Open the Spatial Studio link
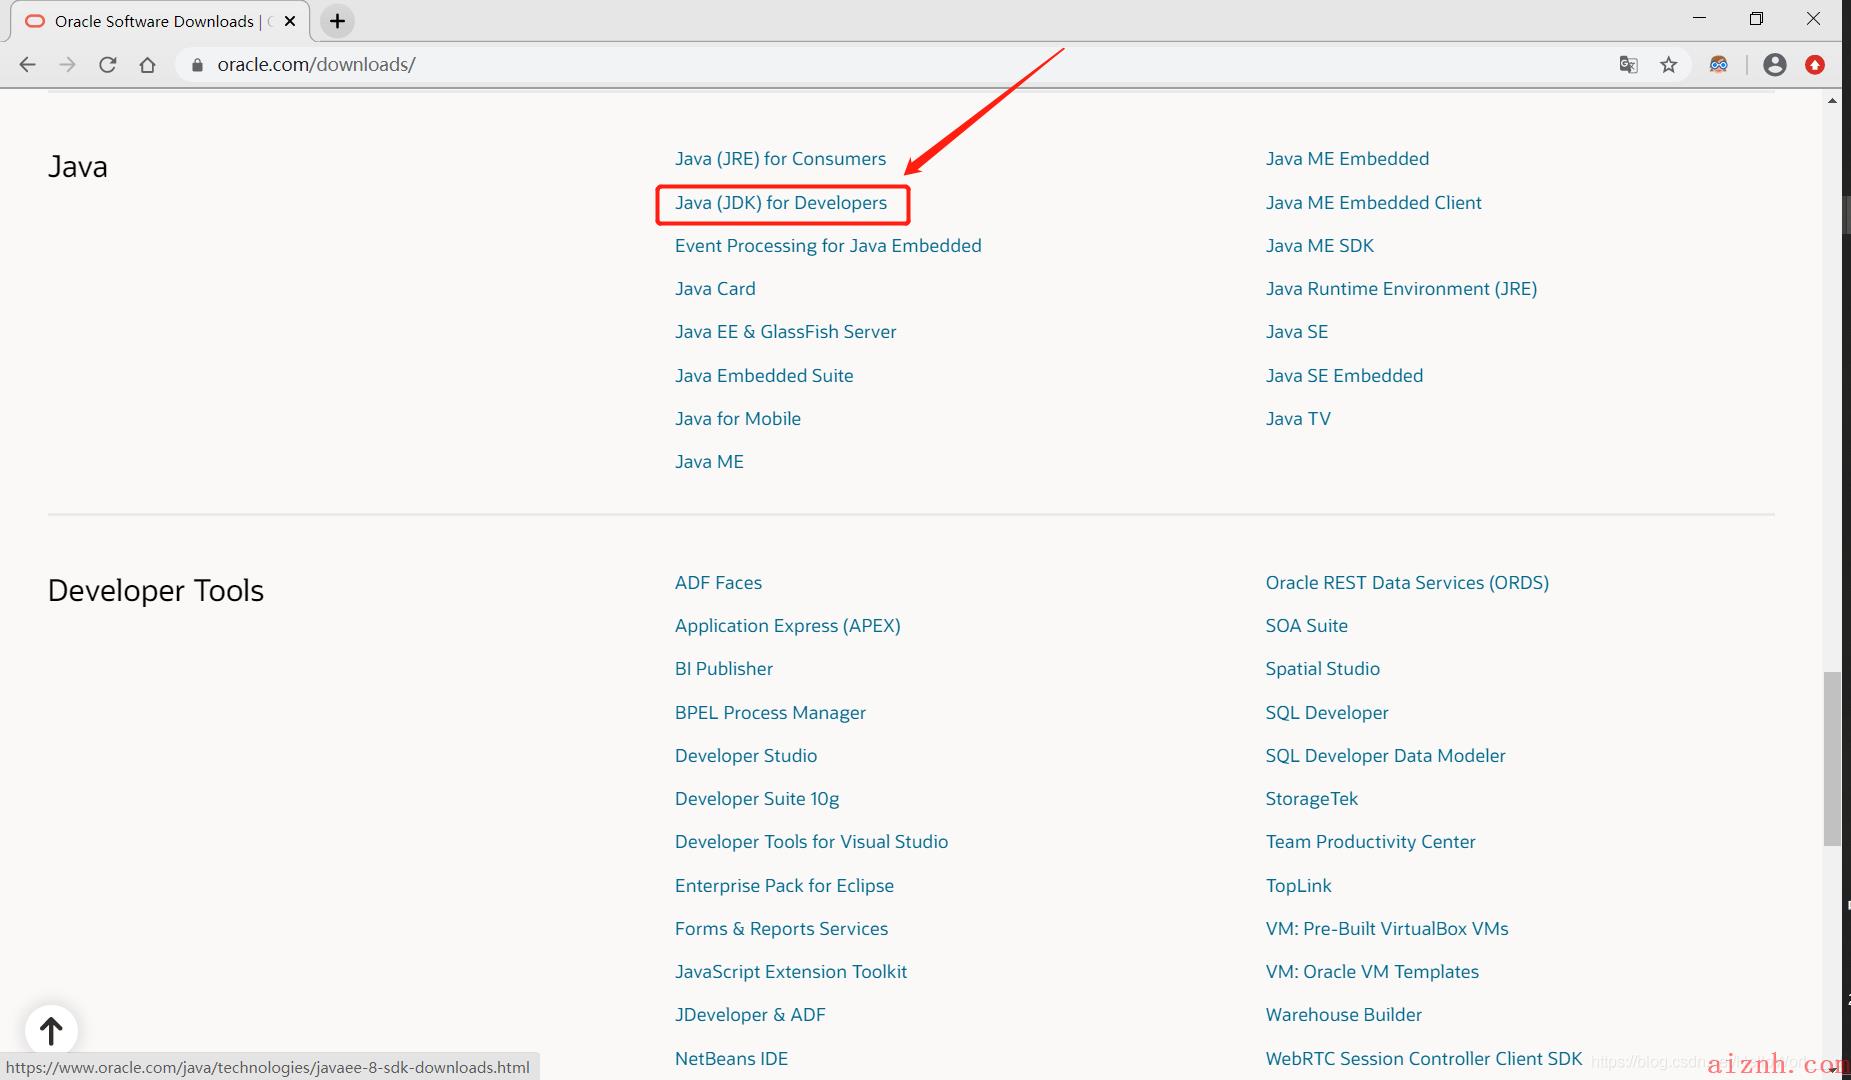 (1322, 669)
